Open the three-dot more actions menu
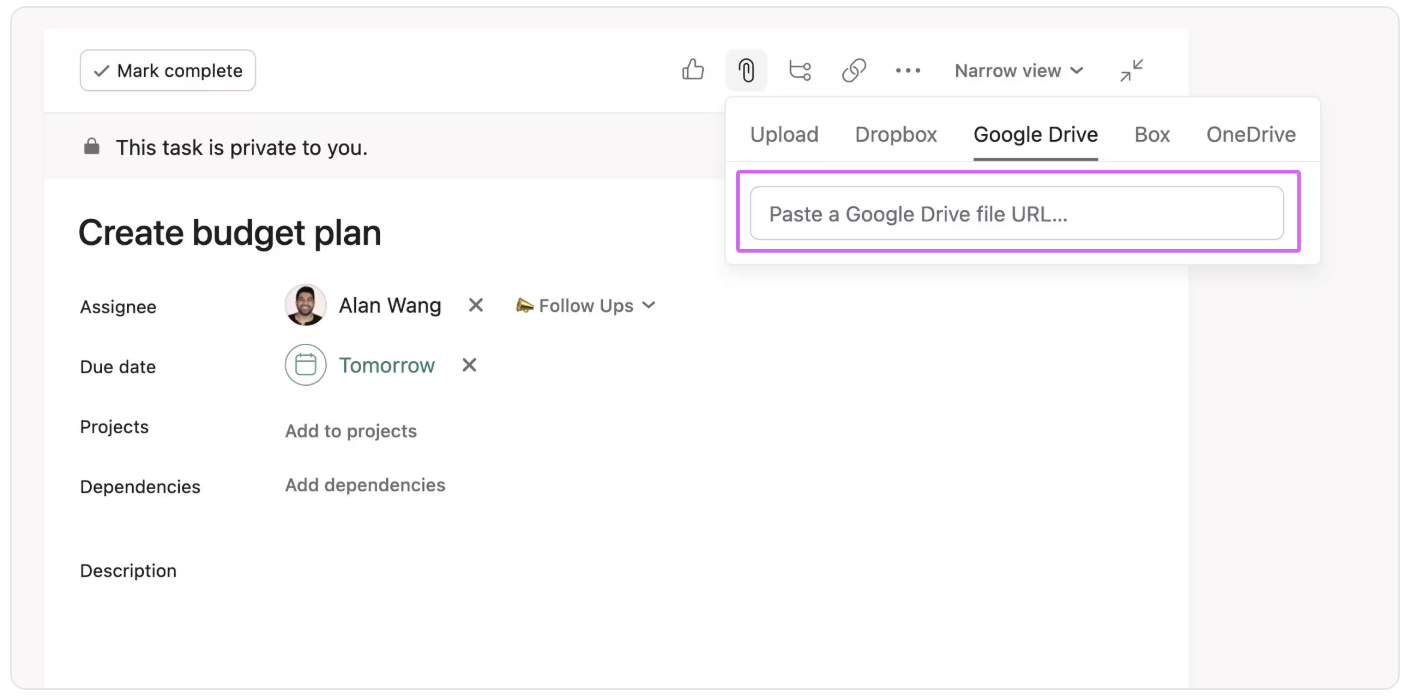1412x696 pixels. click(x=908, y=70)
